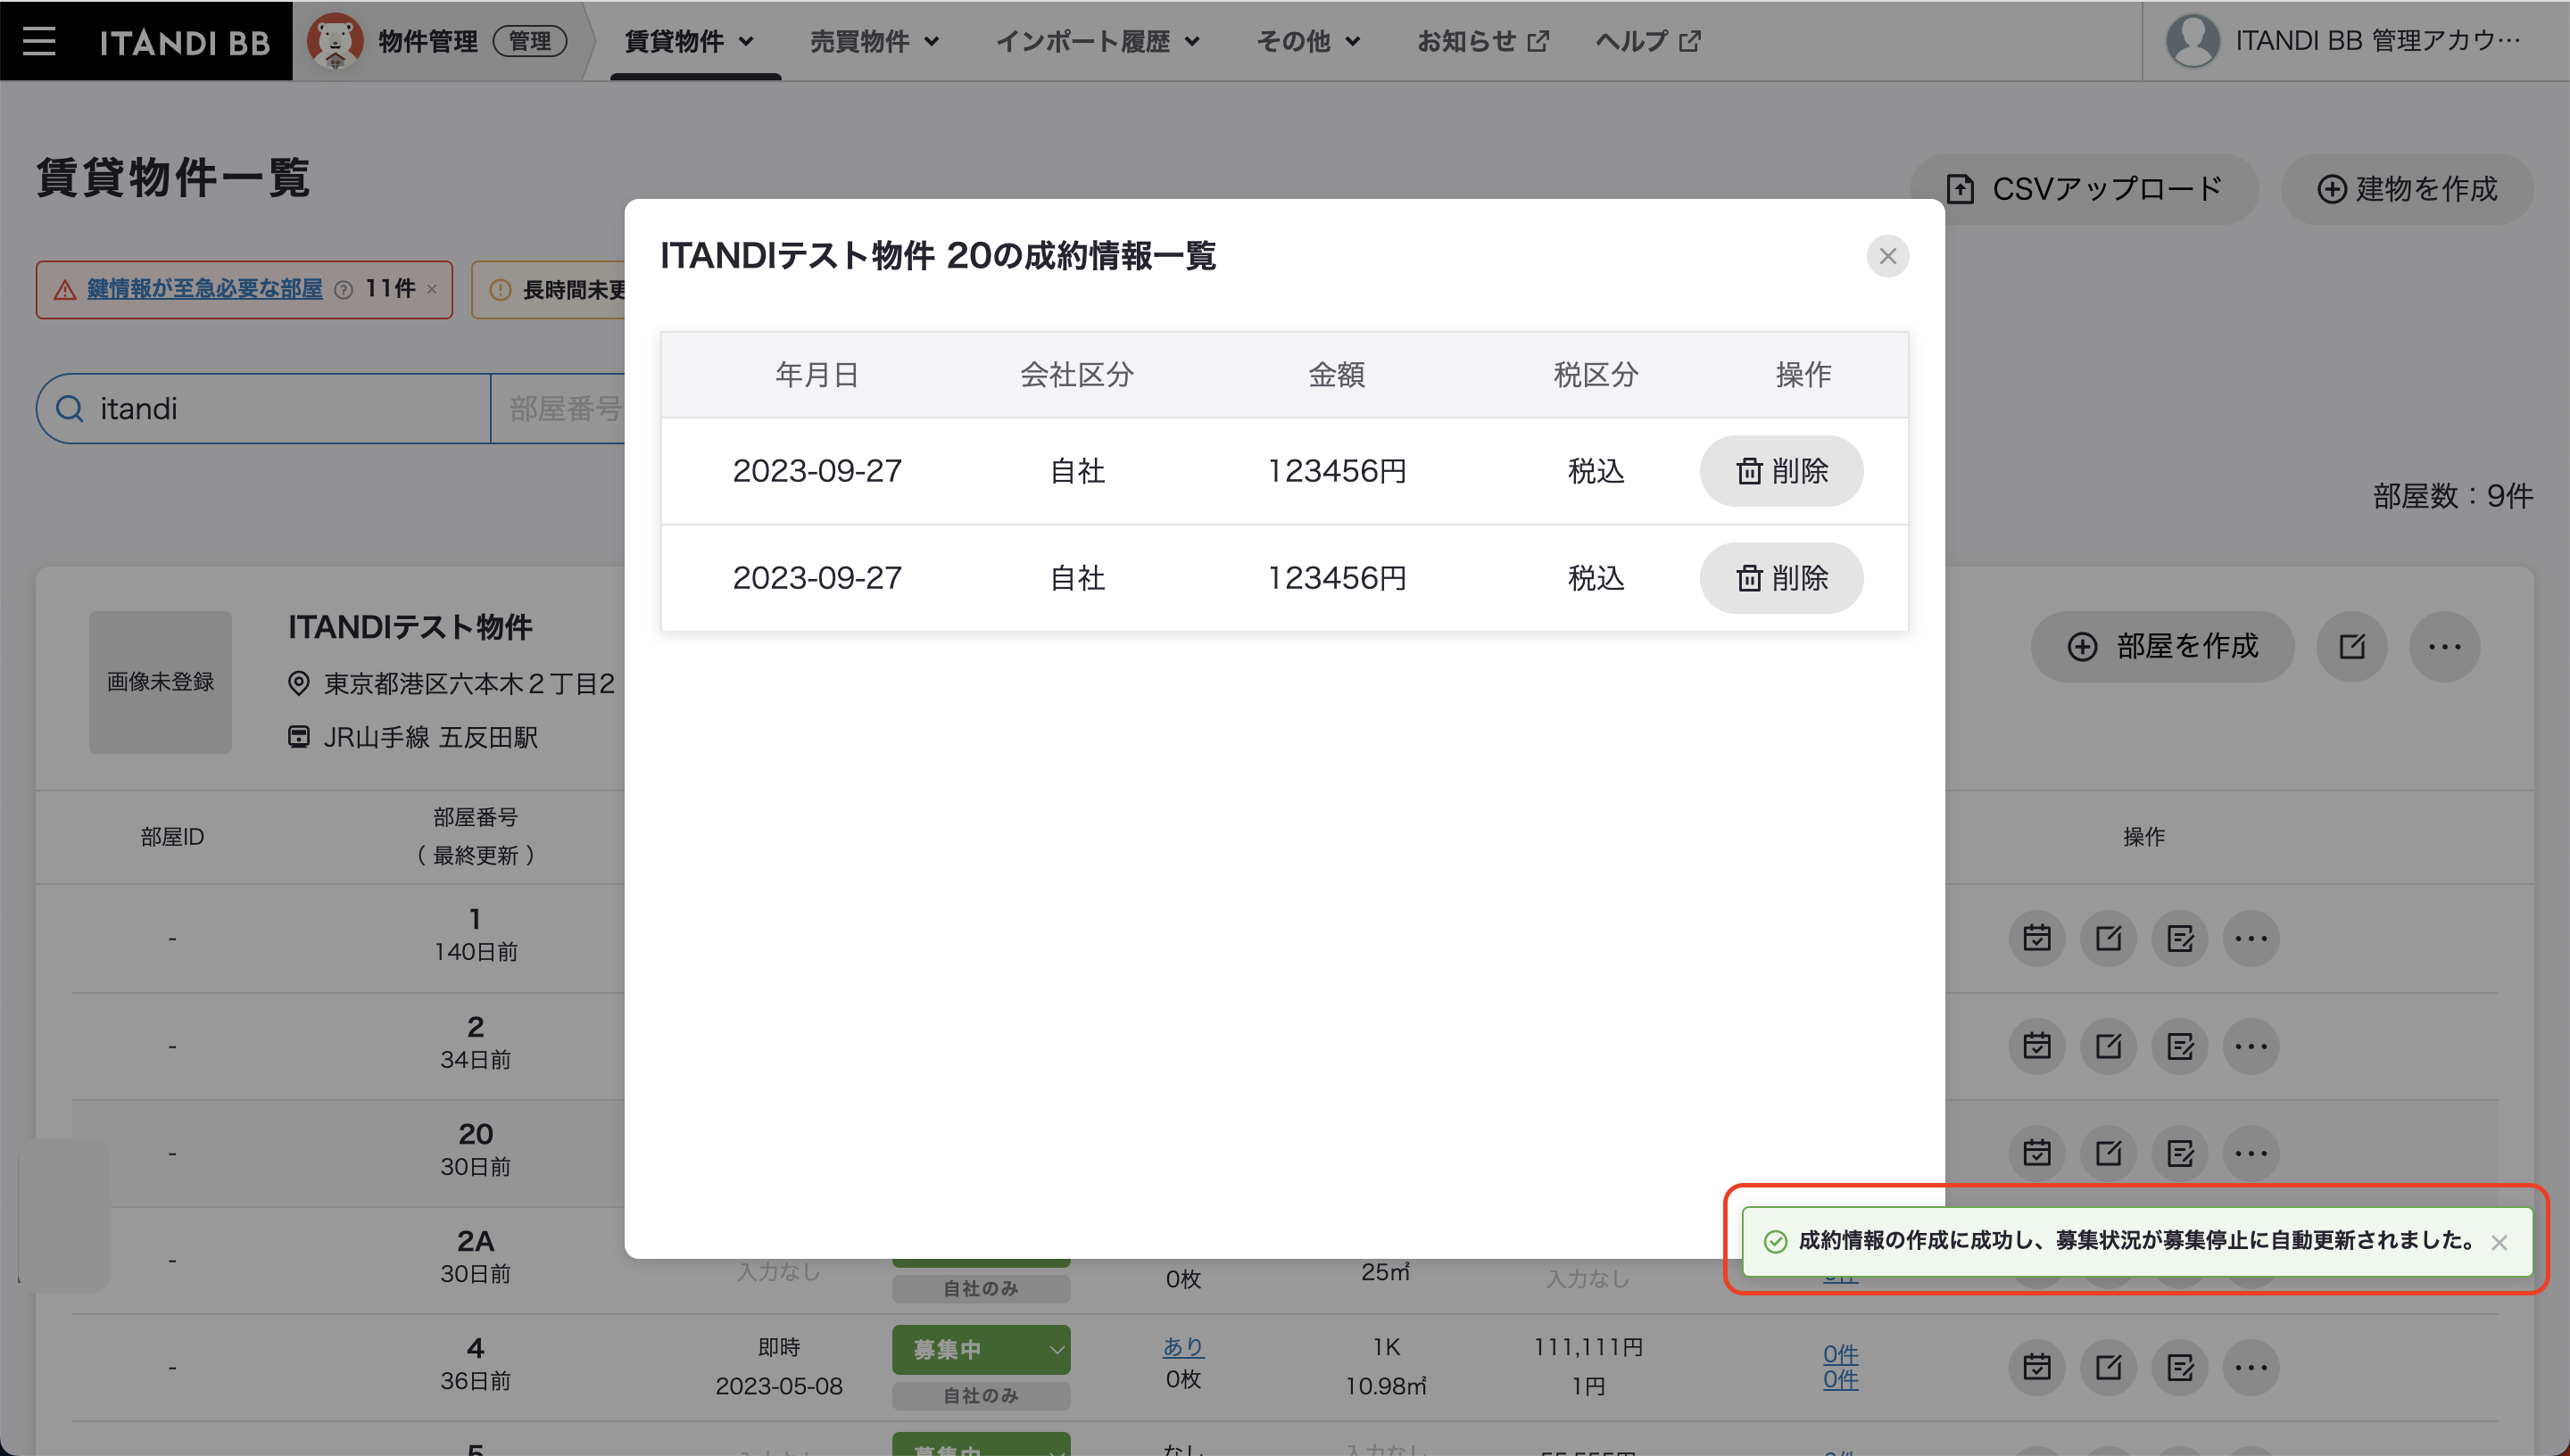Click the train icon by JR山手線

coord(298,738)
